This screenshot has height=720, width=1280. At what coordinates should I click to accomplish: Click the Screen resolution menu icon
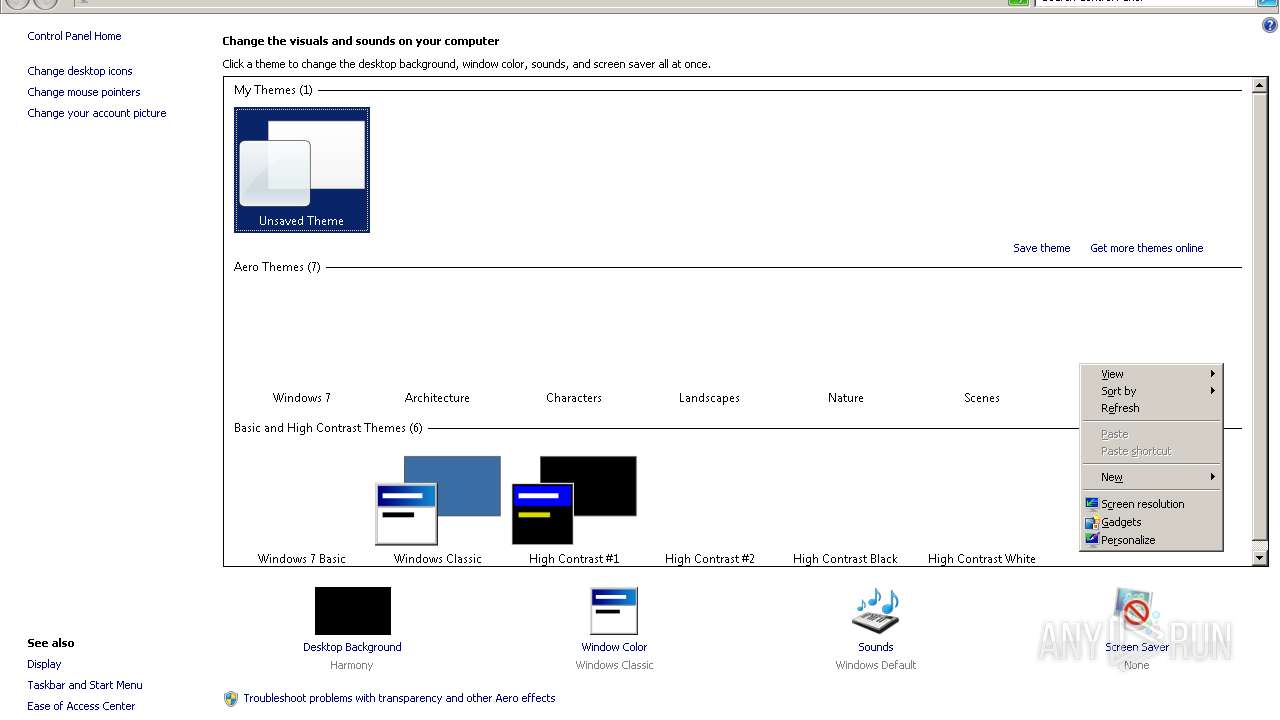coord(1092,504)
